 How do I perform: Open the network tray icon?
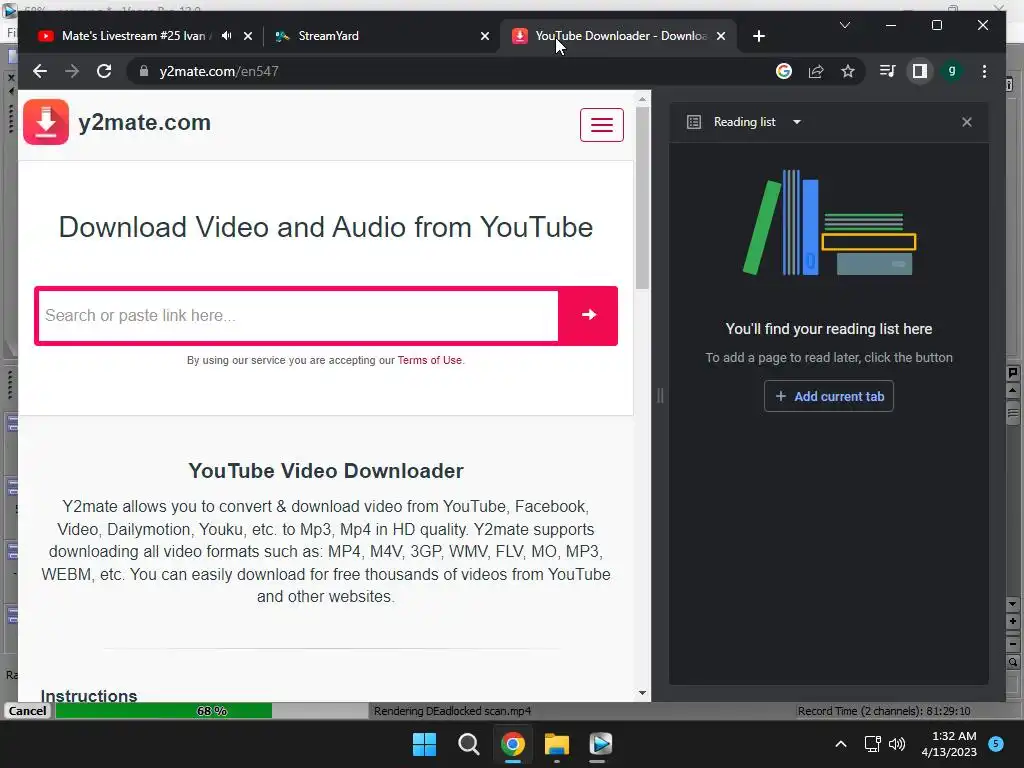pos(872,744)
